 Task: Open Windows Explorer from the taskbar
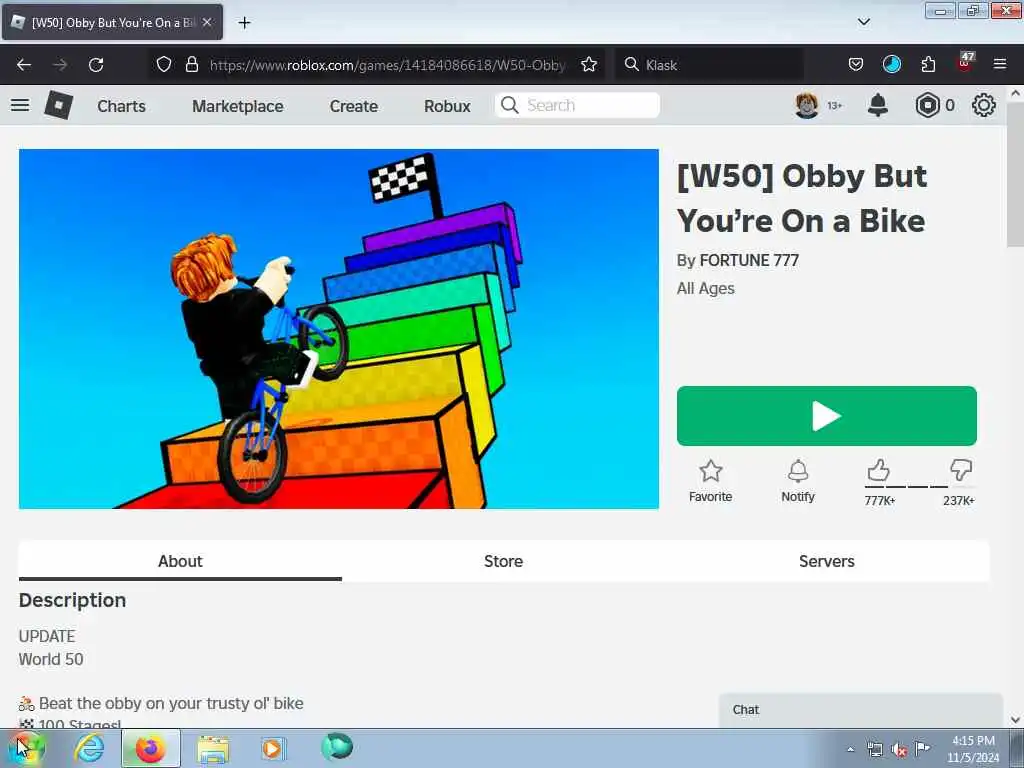coord(213,749)
